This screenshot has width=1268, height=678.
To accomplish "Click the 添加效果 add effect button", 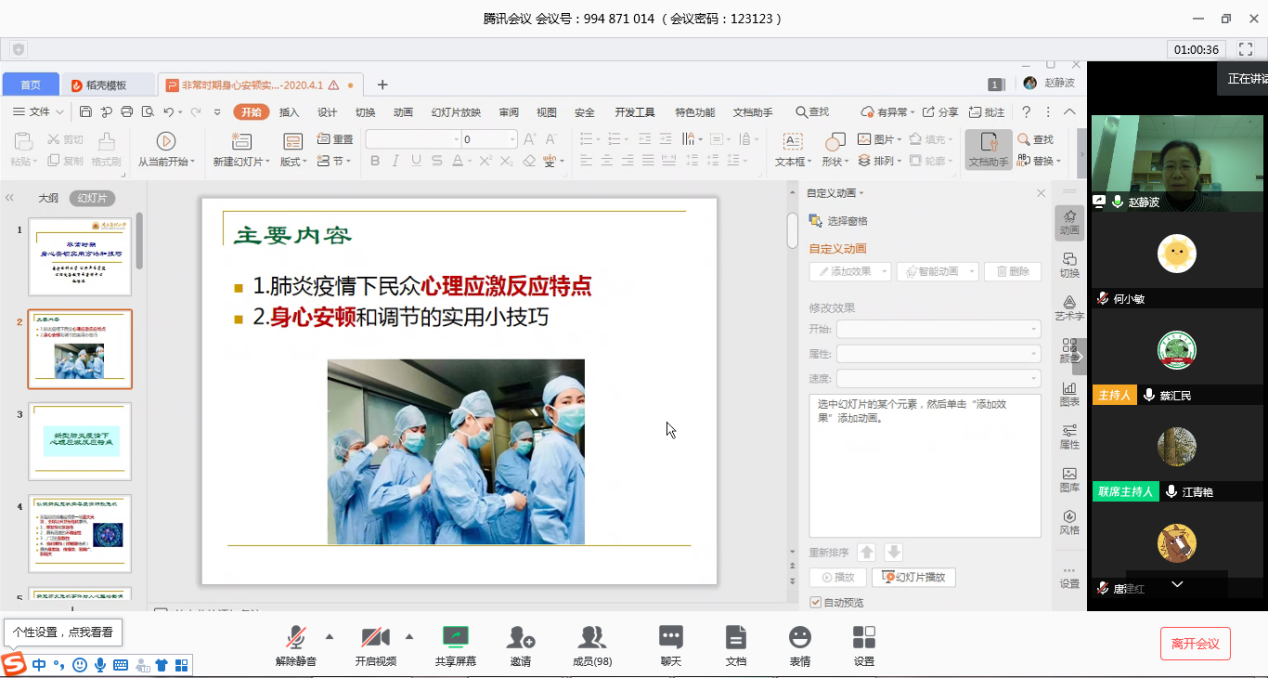I will 850,271.
